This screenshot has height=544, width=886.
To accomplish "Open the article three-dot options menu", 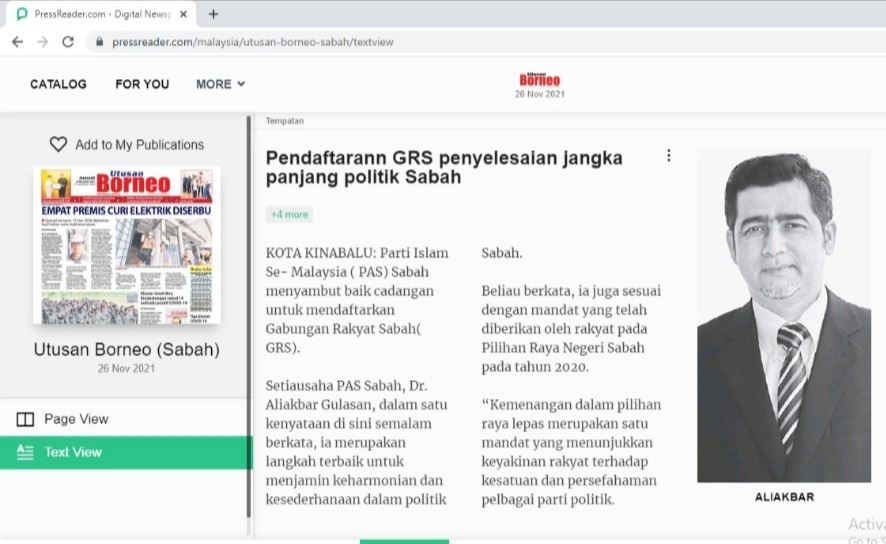I will coord(669,156).
